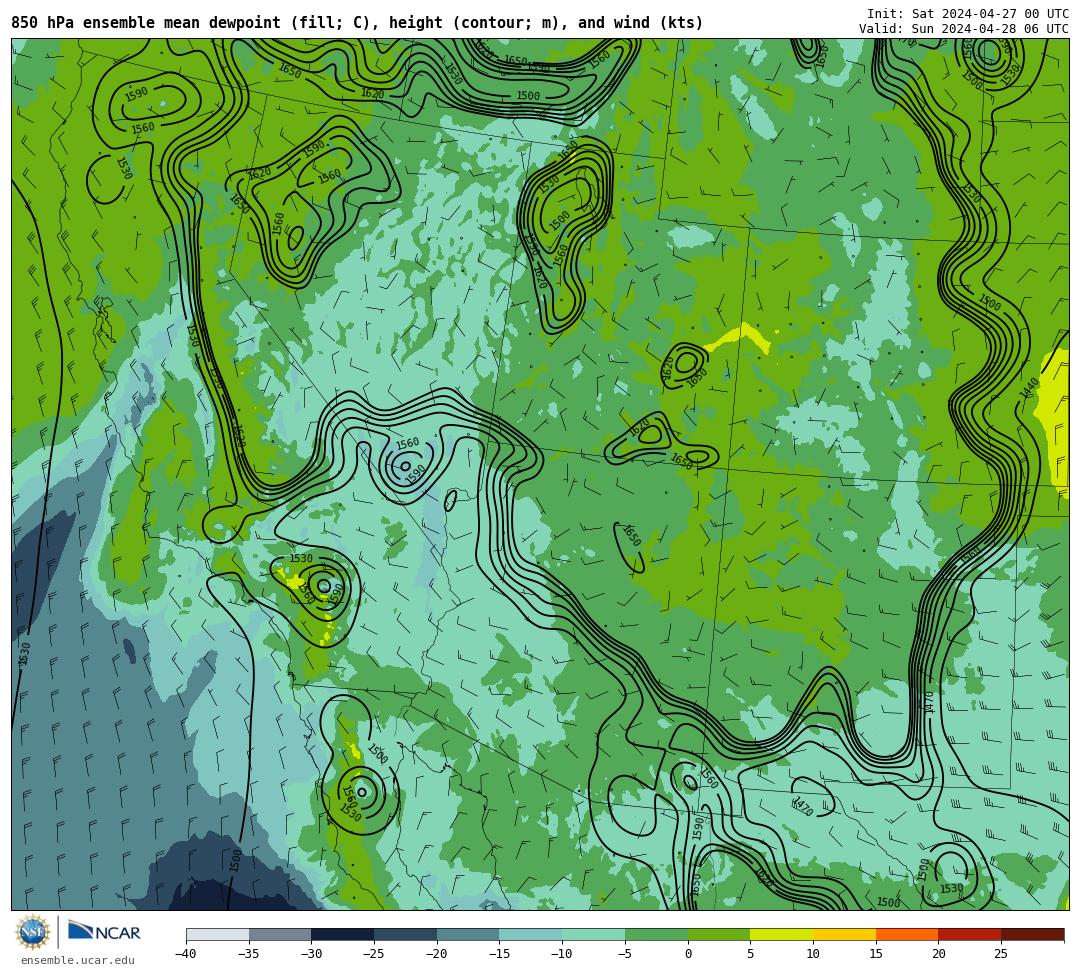Click the ensemble.ucar.edu text
This screenshot has width=1080, height=973.
pos(78,960)
